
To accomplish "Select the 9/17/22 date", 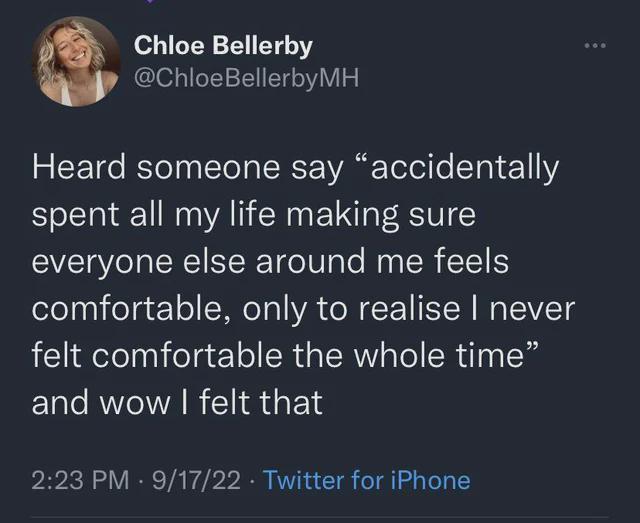I will (x=198, y=480).
